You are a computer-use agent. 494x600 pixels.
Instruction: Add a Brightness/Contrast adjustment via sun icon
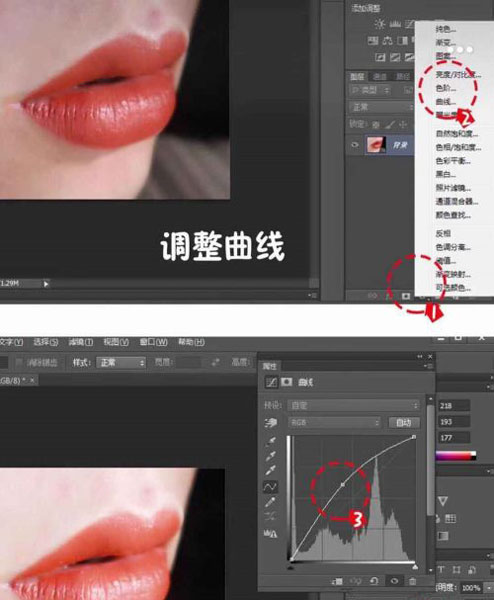click(x=380, y=24)
